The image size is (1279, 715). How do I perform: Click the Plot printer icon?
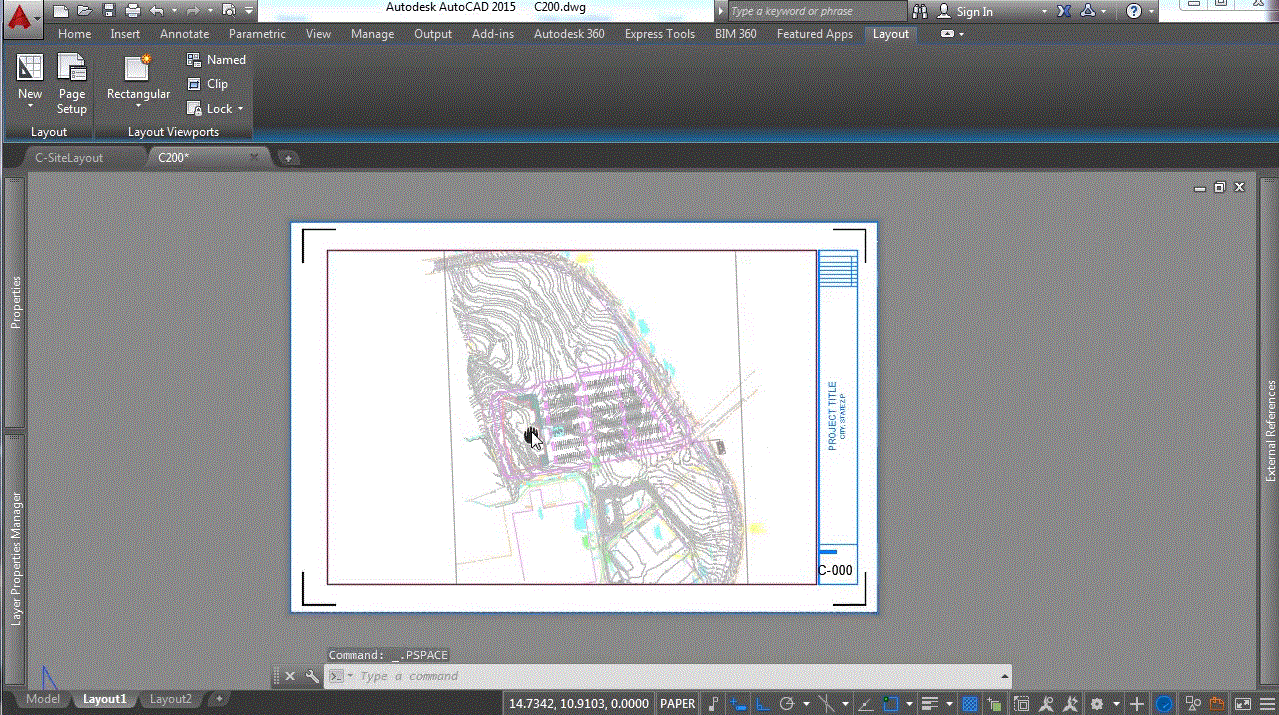point(132,11)
